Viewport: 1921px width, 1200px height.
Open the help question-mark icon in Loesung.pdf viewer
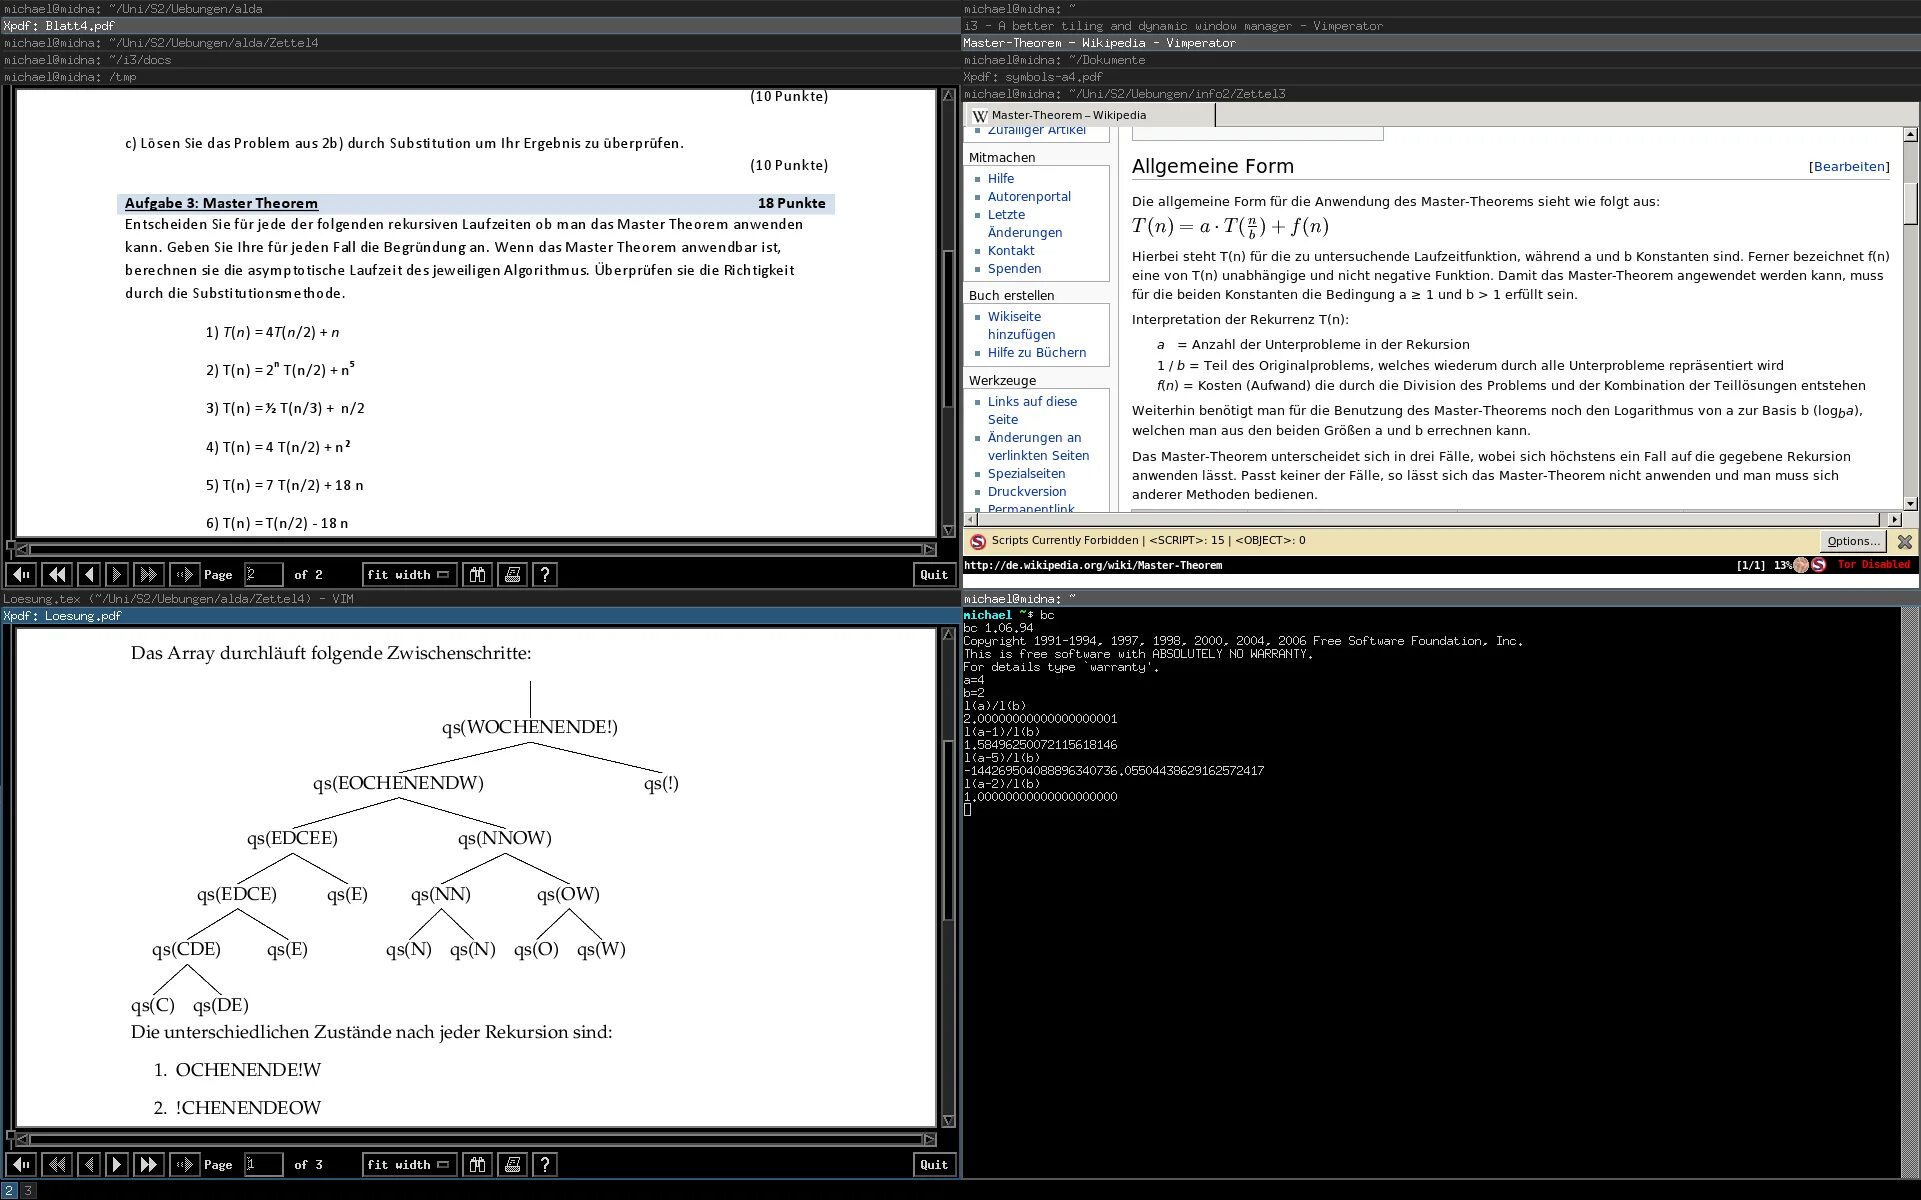pos(545,1164)
